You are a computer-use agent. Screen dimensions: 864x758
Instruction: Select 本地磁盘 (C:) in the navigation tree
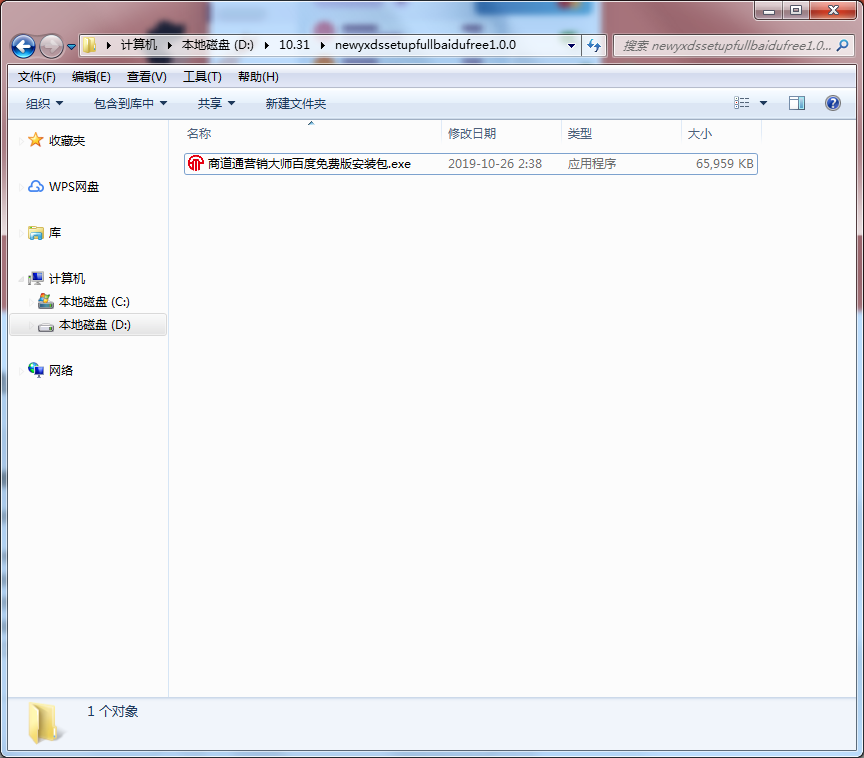tap(94, 302)
